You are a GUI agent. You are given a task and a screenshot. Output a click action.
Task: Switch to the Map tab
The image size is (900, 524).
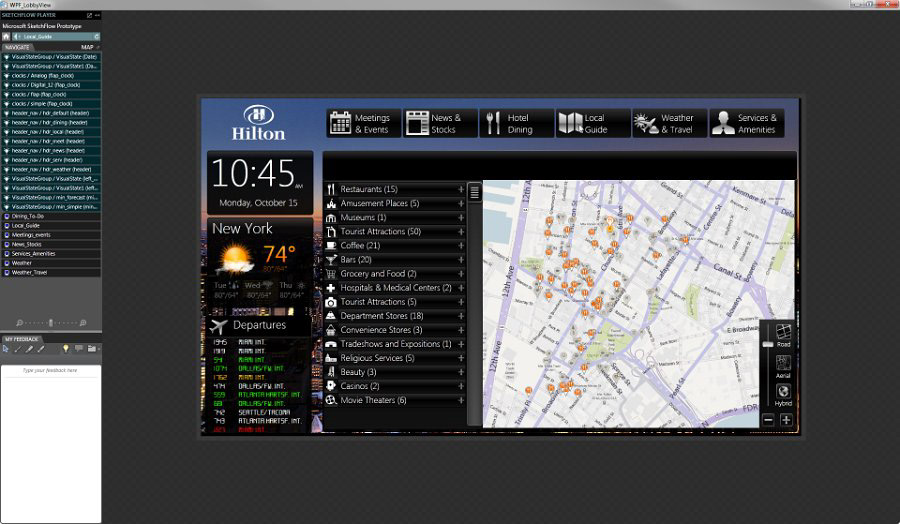(87, 47)
